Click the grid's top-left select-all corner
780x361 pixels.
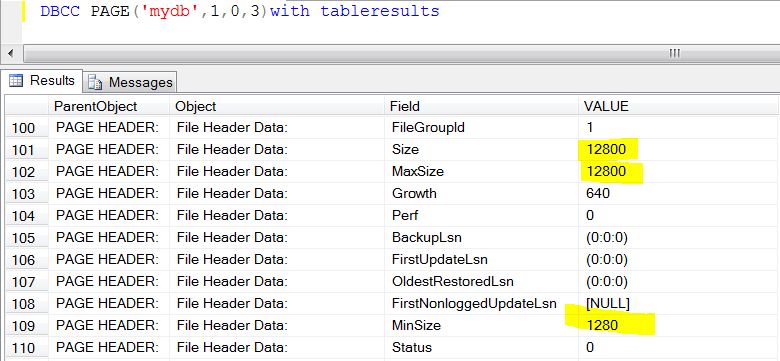point(26,106)
